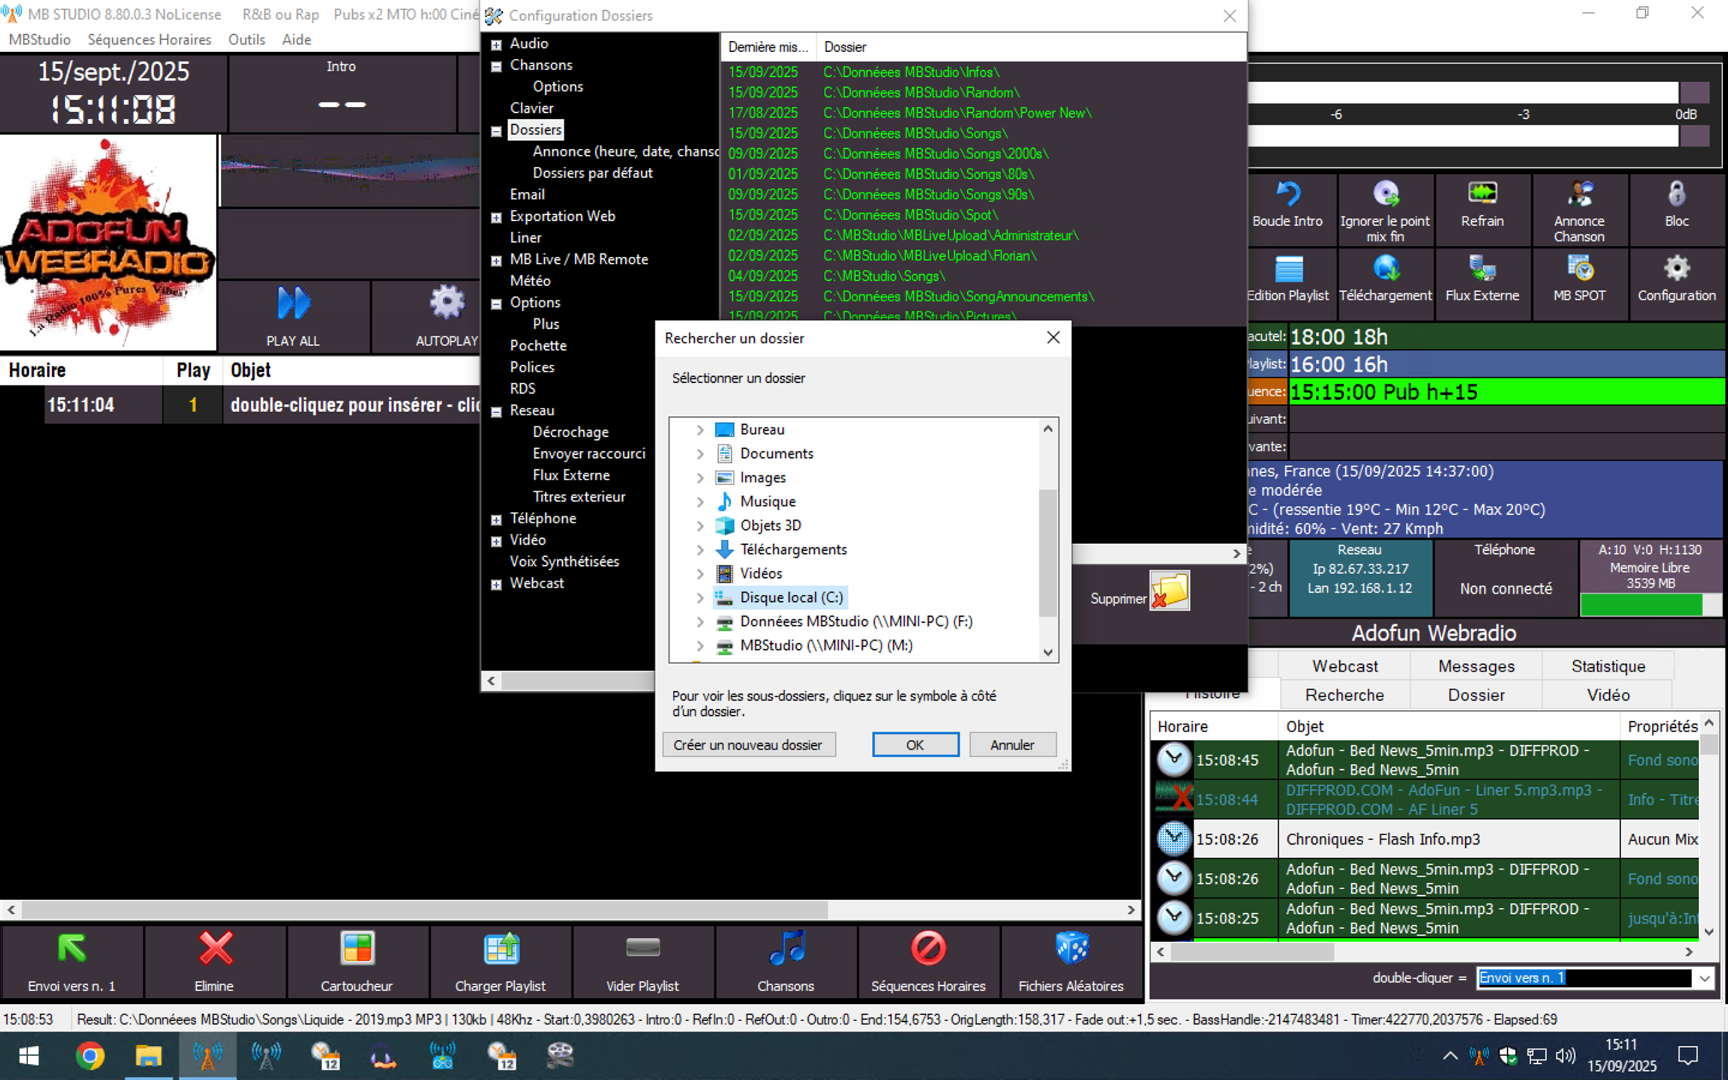This screenshot has height=1080, width=1728.
Task: Open Flux Externe panel
Action: pyautogui.click(x=1481, y=270)
